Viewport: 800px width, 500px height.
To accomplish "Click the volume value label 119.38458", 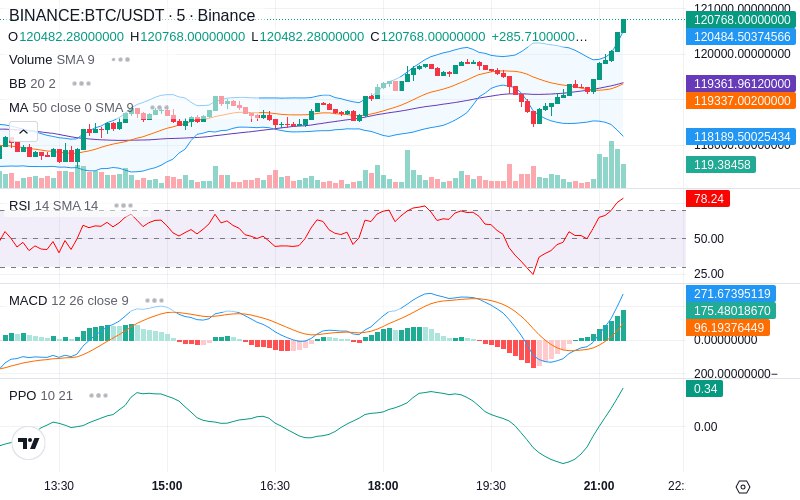I will pyautogui.click(x=721, y=165).
